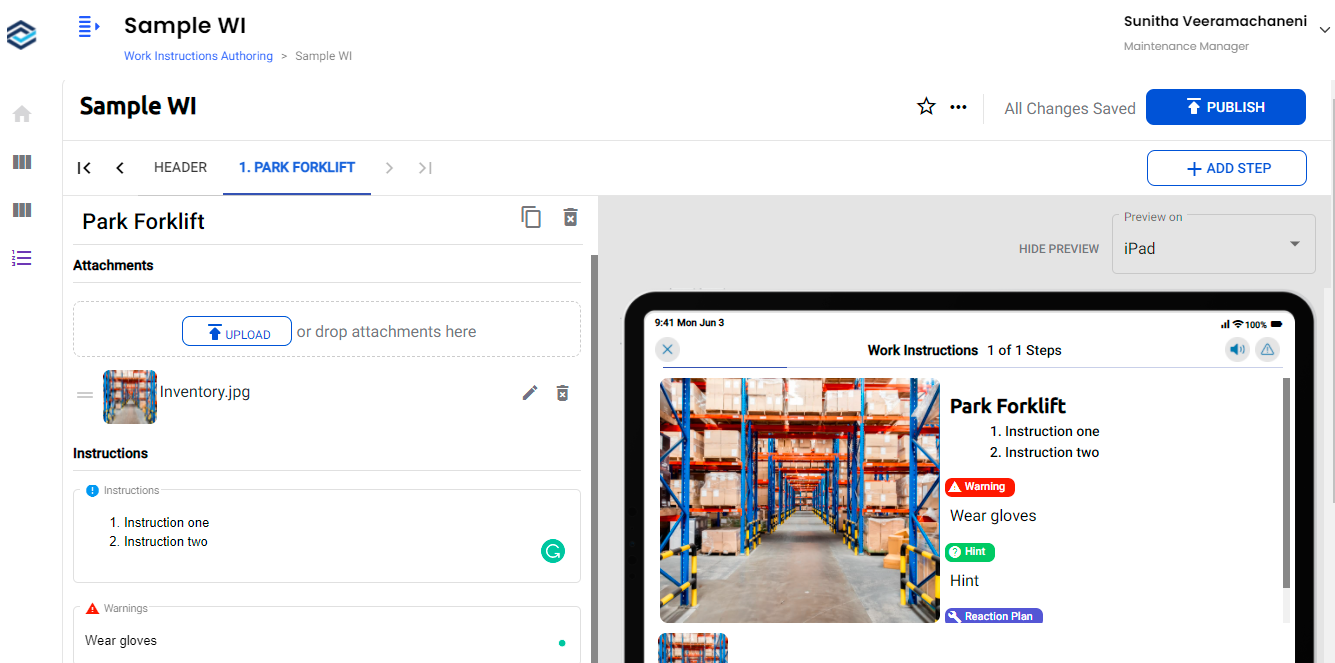Image resolution: width=1335 pixels, height=663 pixels.
Task: Open the first board icon below Home
Action: pyautogui.click(x=21, y=162)
